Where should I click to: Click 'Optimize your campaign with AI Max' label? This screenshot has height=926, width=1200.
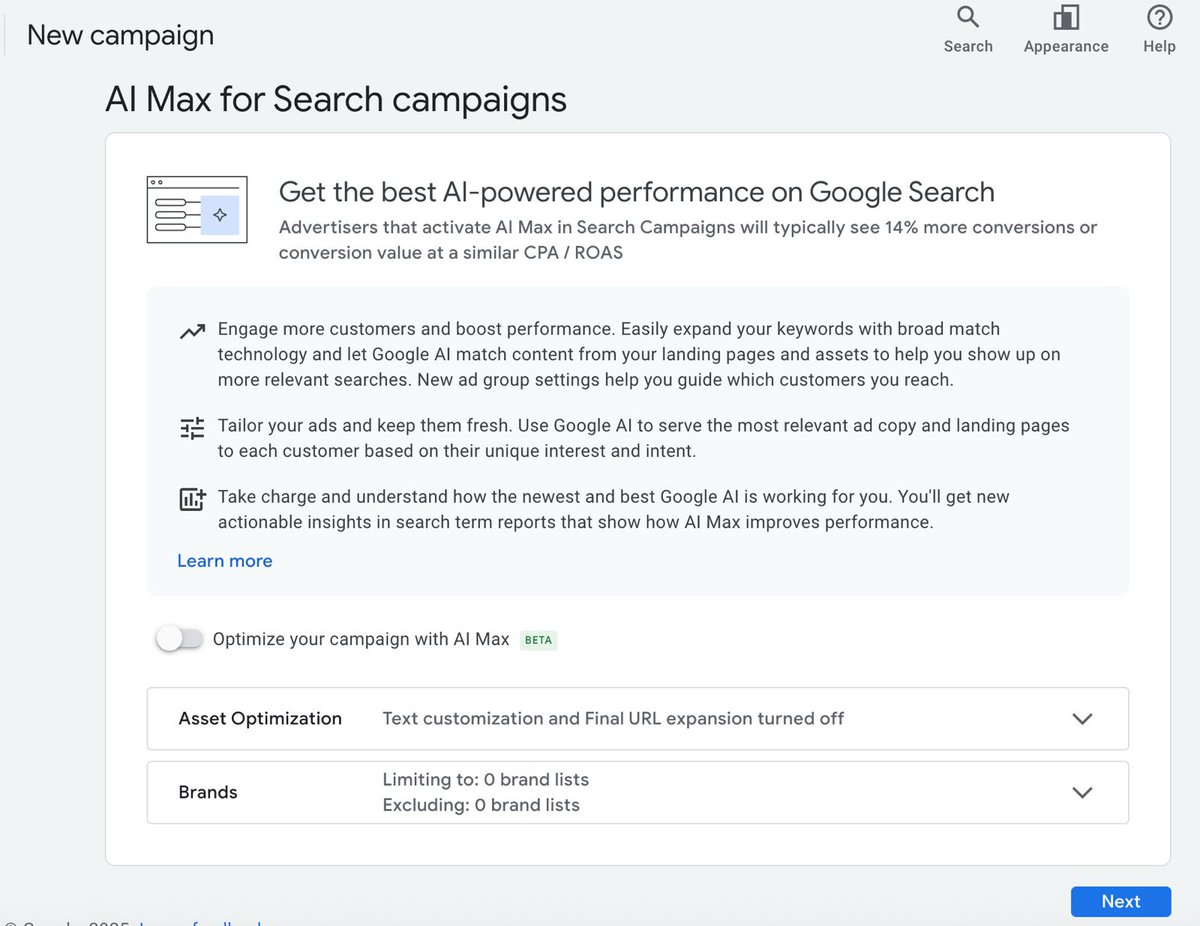click(361, 639)
